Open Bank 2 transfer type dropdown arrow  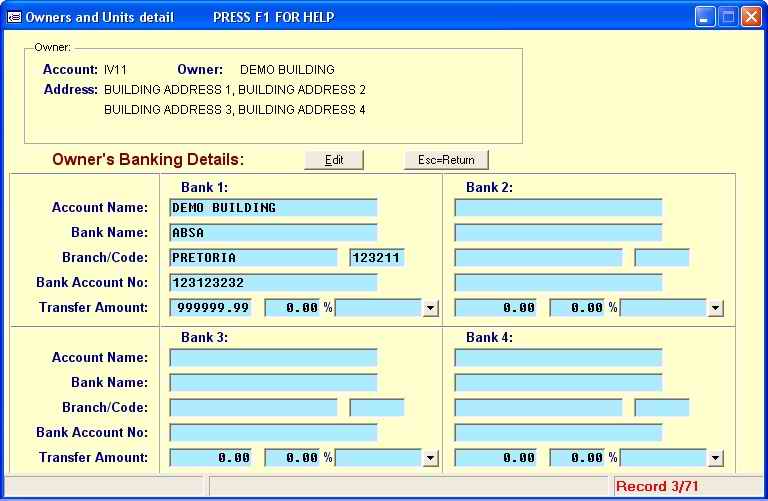[716, 308]
